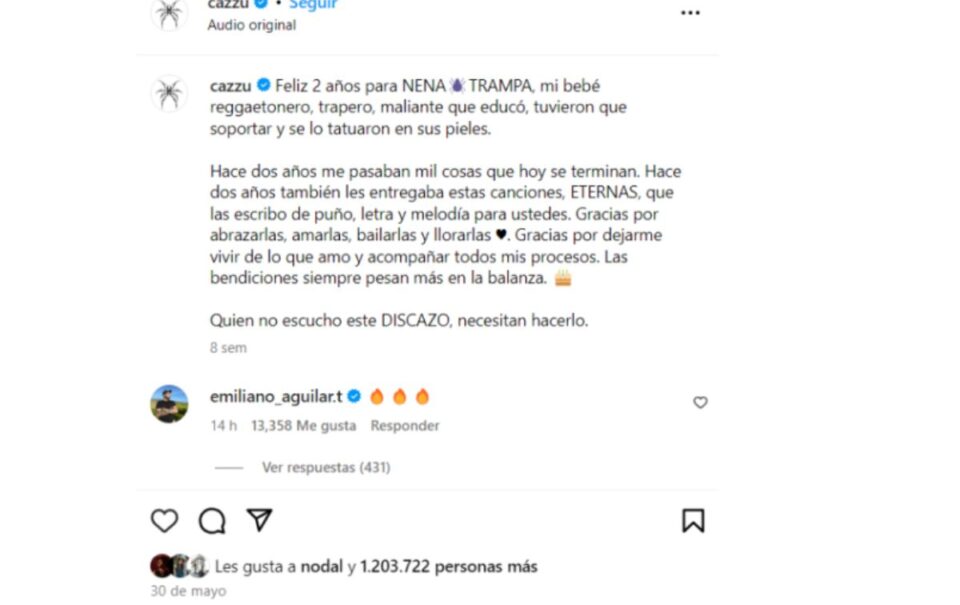The image size is (960, 605).
Task: Open the Audio original link
Action: [x=252, y=25]
